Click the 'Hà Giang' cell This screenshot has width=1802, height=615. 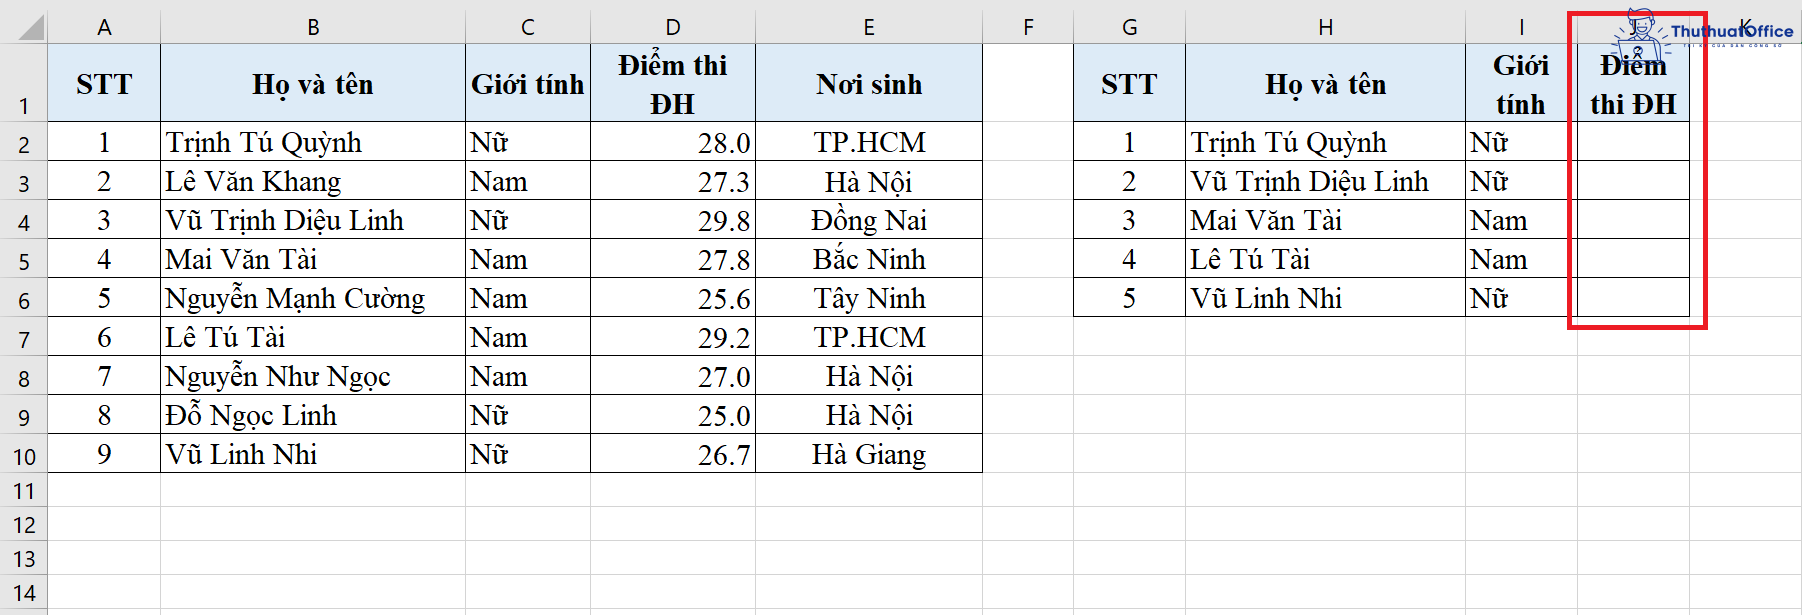click(x=869, y=455)
